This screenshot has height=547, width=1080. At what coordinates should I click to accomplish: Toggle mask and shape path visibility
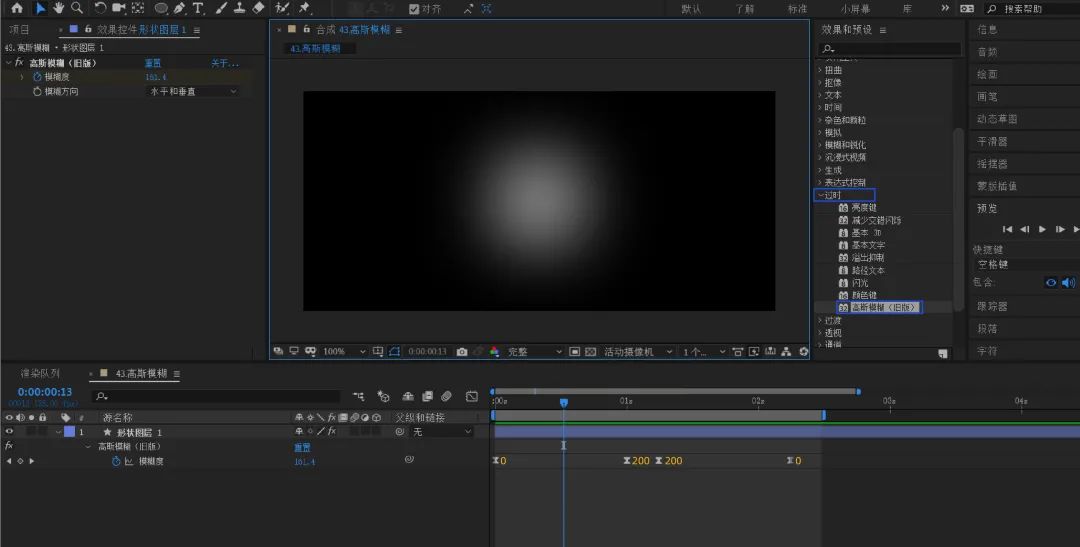pos(394,351)
